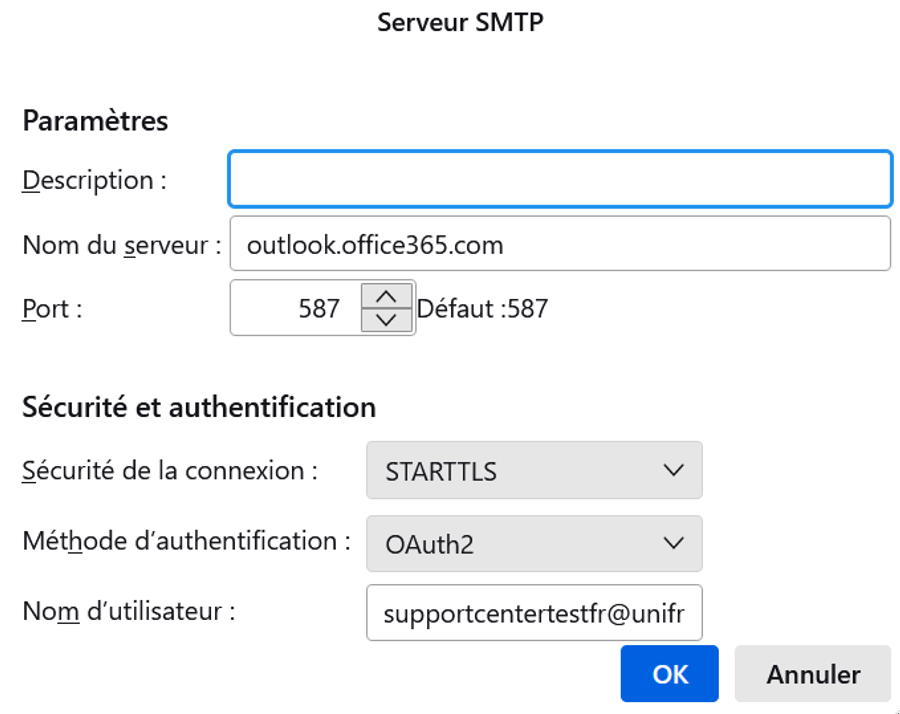Click the Nom du serveur label
The image size is (900, 714).
click(122, 245)
